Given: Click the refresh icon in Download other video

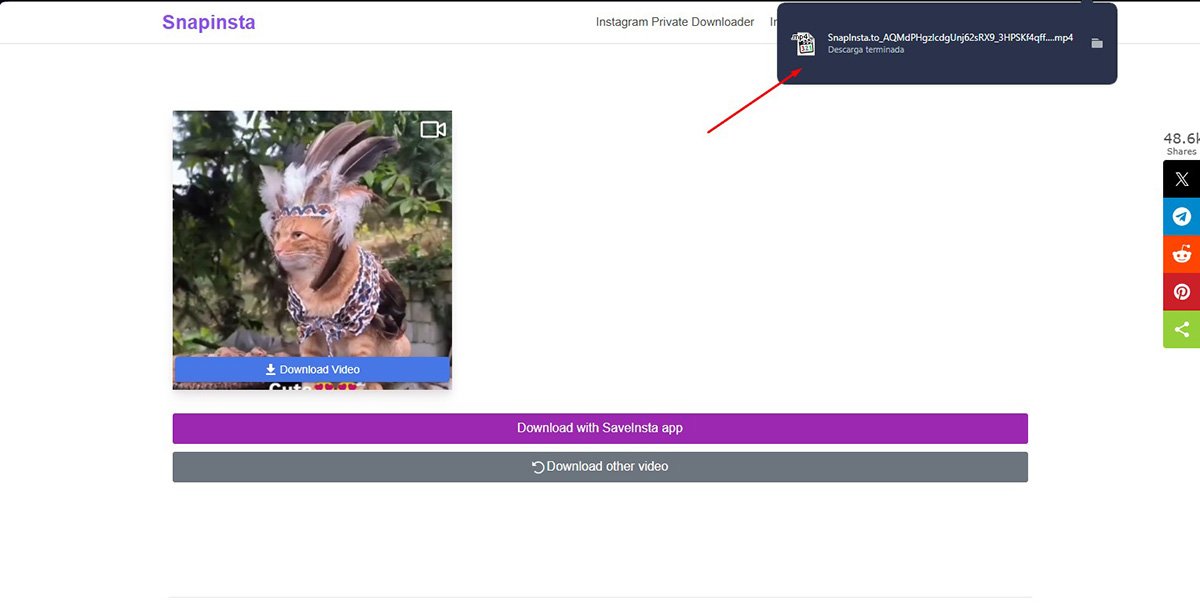Looking at the screenshot, I should pos(536,466).
